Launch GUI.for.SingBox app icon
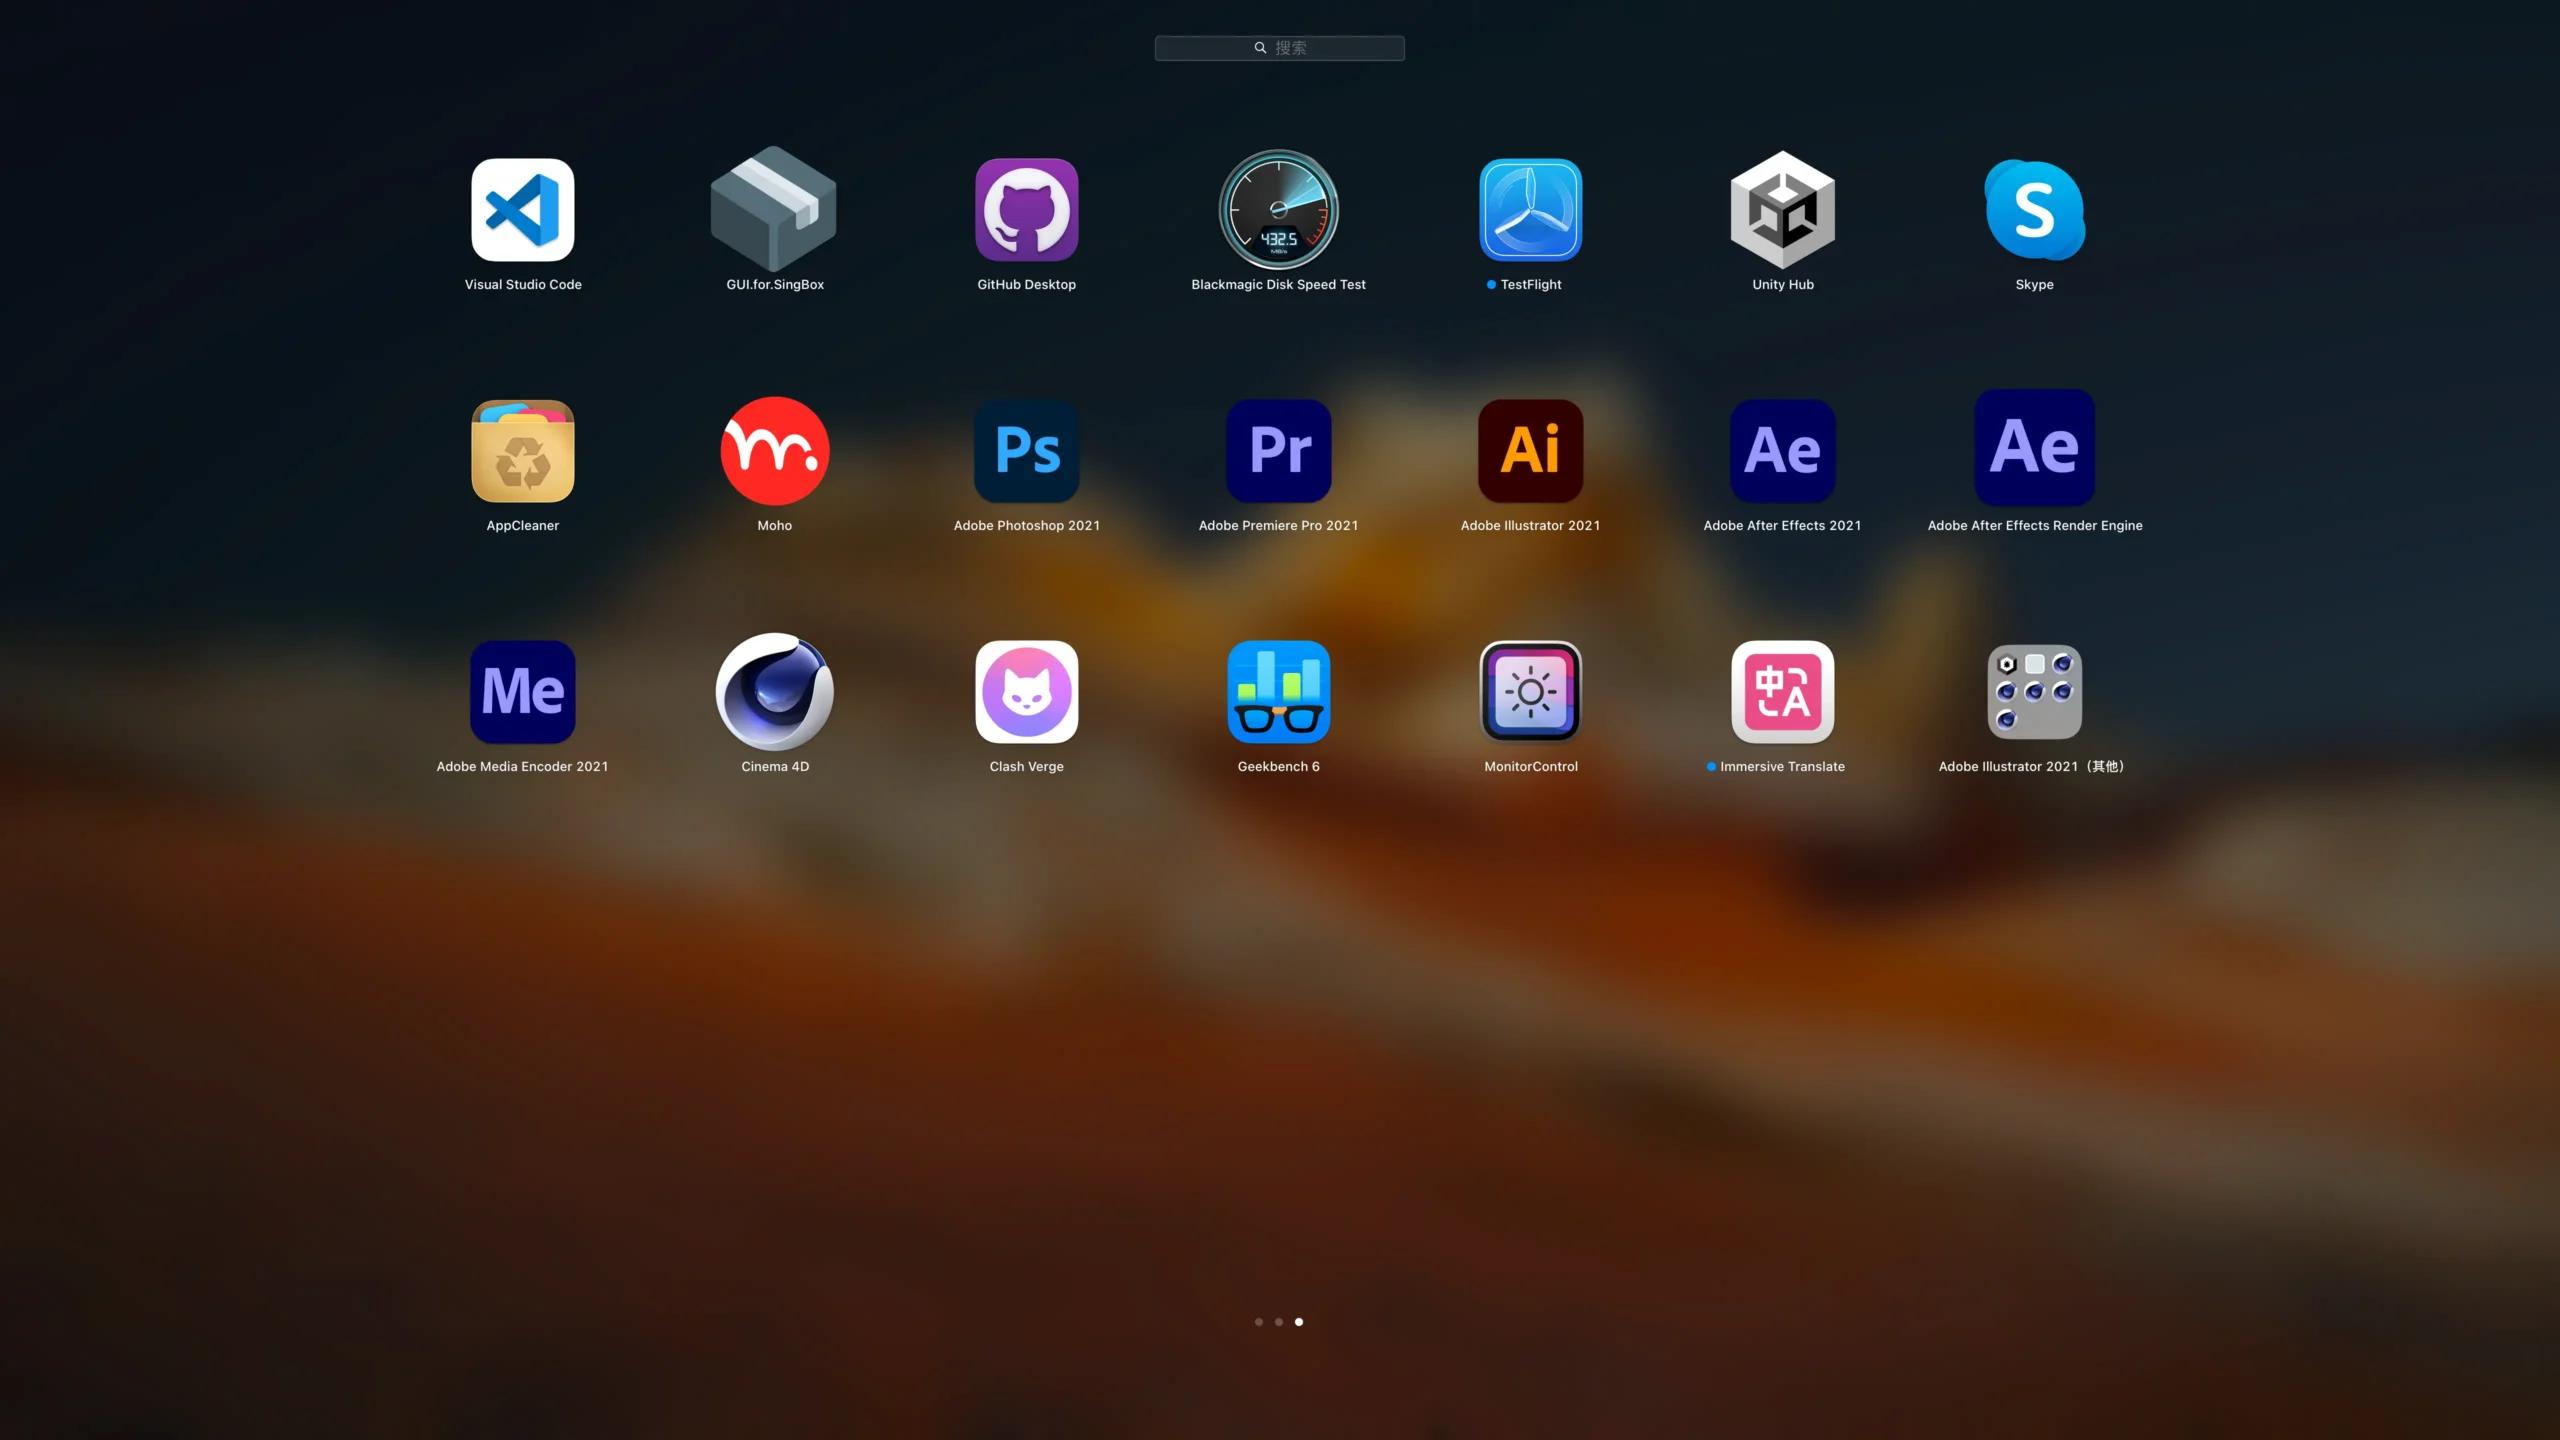This screenshot has width=2560, height=1440. (x=774, y=209)
